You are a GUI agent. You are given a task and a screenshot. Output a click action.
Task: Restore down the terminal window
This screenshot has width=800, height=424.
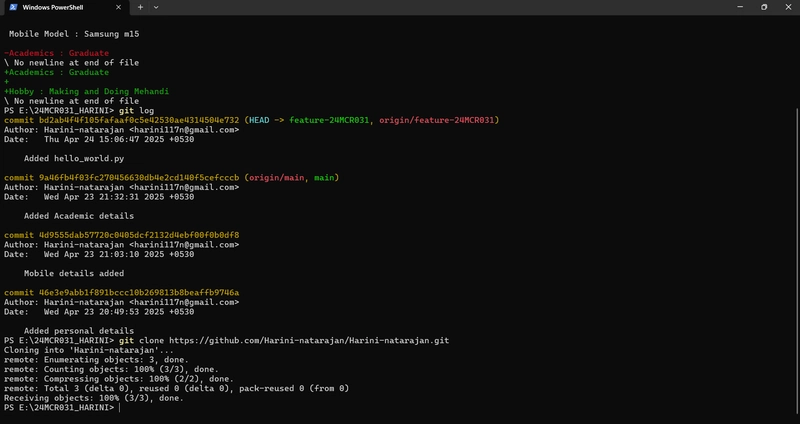click(x=764, y=7)
